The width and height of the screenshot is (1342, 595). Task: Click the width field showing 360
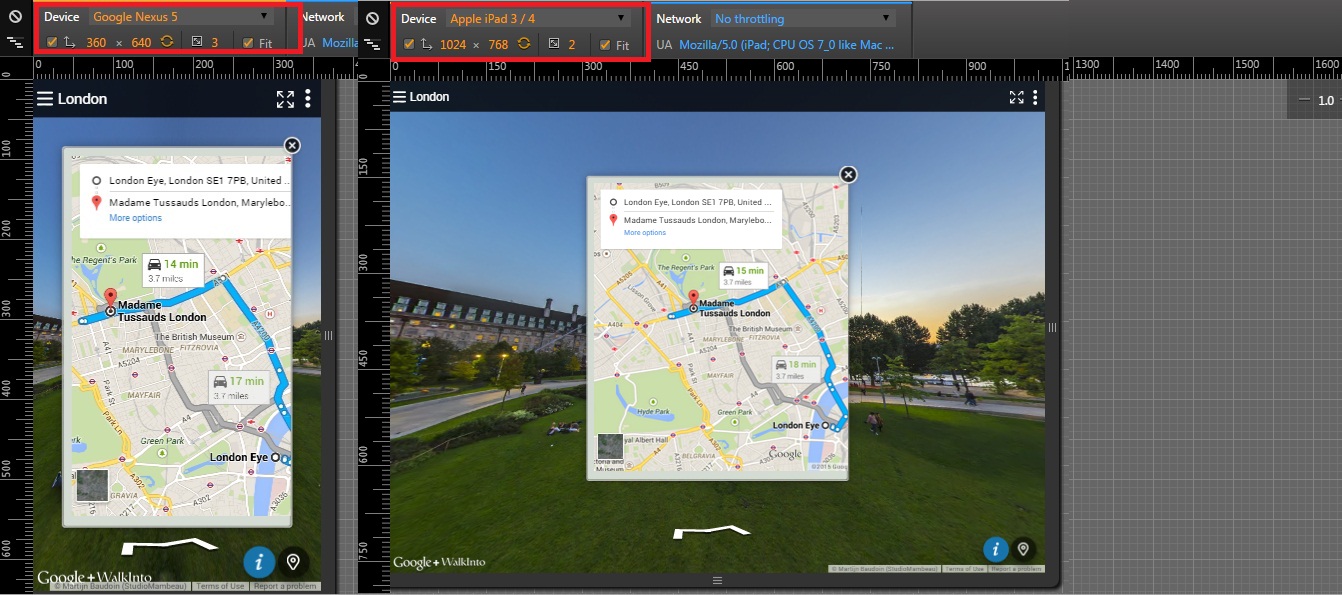pos(96,43)
